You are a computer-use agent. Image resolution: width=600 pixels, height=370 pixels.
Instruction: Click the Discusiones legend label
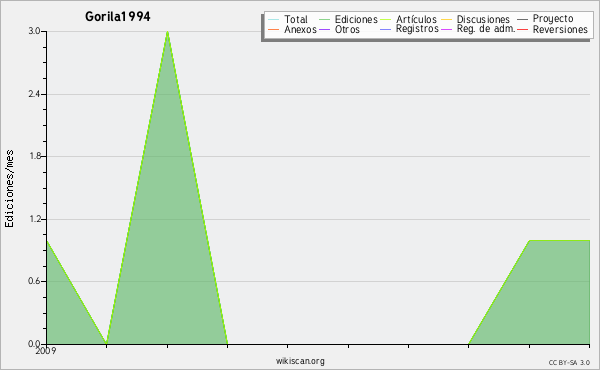pos(483,19)
